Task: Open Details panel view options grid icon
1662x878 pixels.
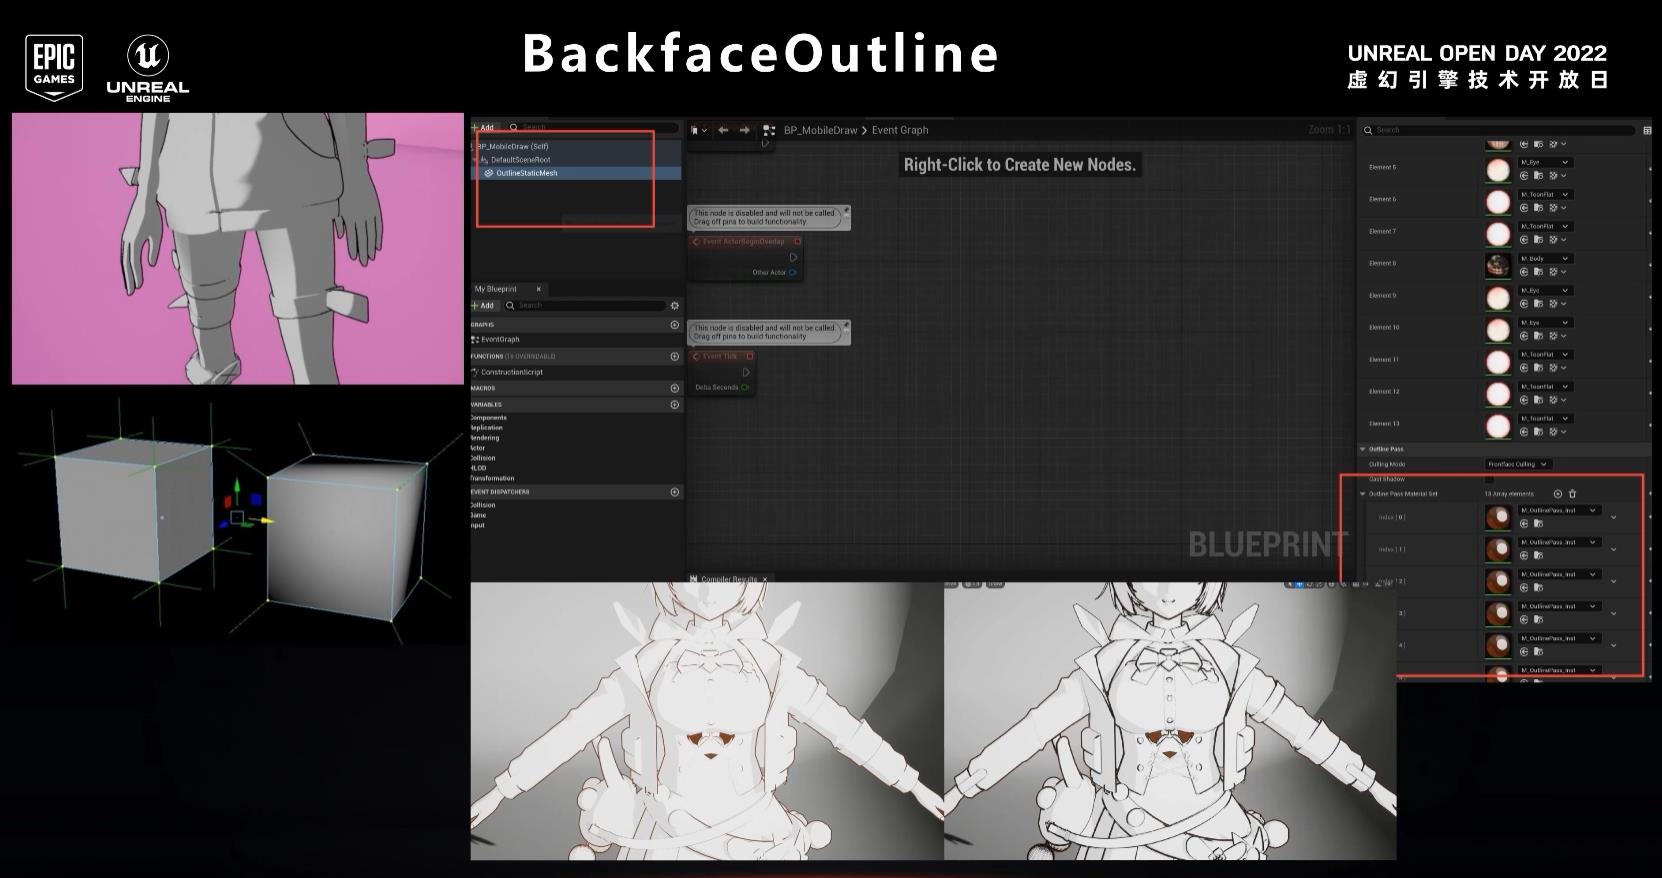Action: pos(1647,130)
